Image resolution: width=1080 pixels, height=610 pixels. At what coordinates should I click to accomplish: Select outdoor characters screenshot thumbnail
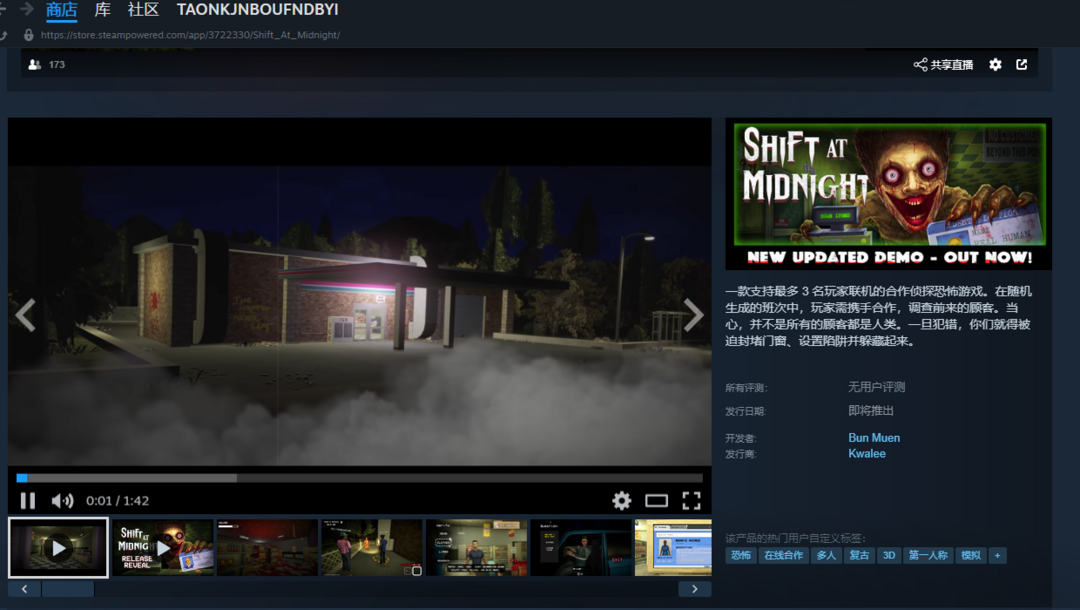372,547
